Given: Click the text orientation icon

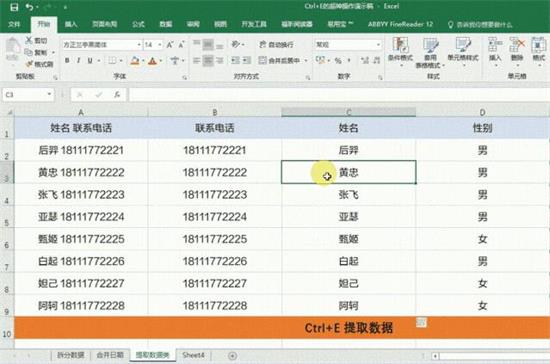Looking at the screenshot, I should [x=236, y=45].
